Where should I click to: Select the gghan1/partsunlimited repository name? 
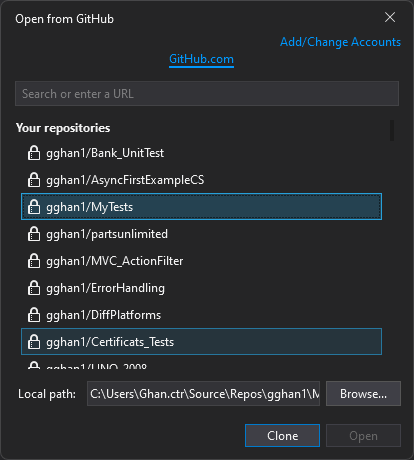[x=107, y=234]
